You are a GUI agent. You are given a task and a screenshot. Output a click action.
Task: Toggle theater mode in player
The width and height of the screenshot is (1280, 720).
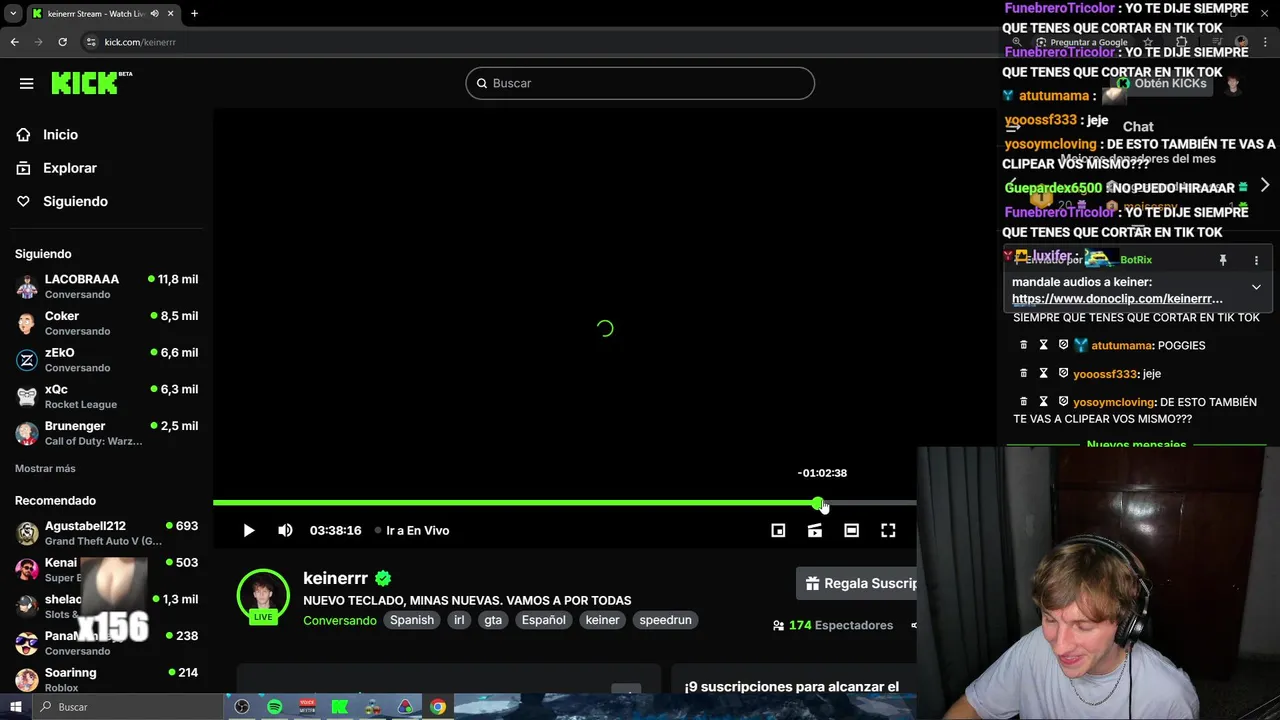pyautogui.click(x=851, y=531)
